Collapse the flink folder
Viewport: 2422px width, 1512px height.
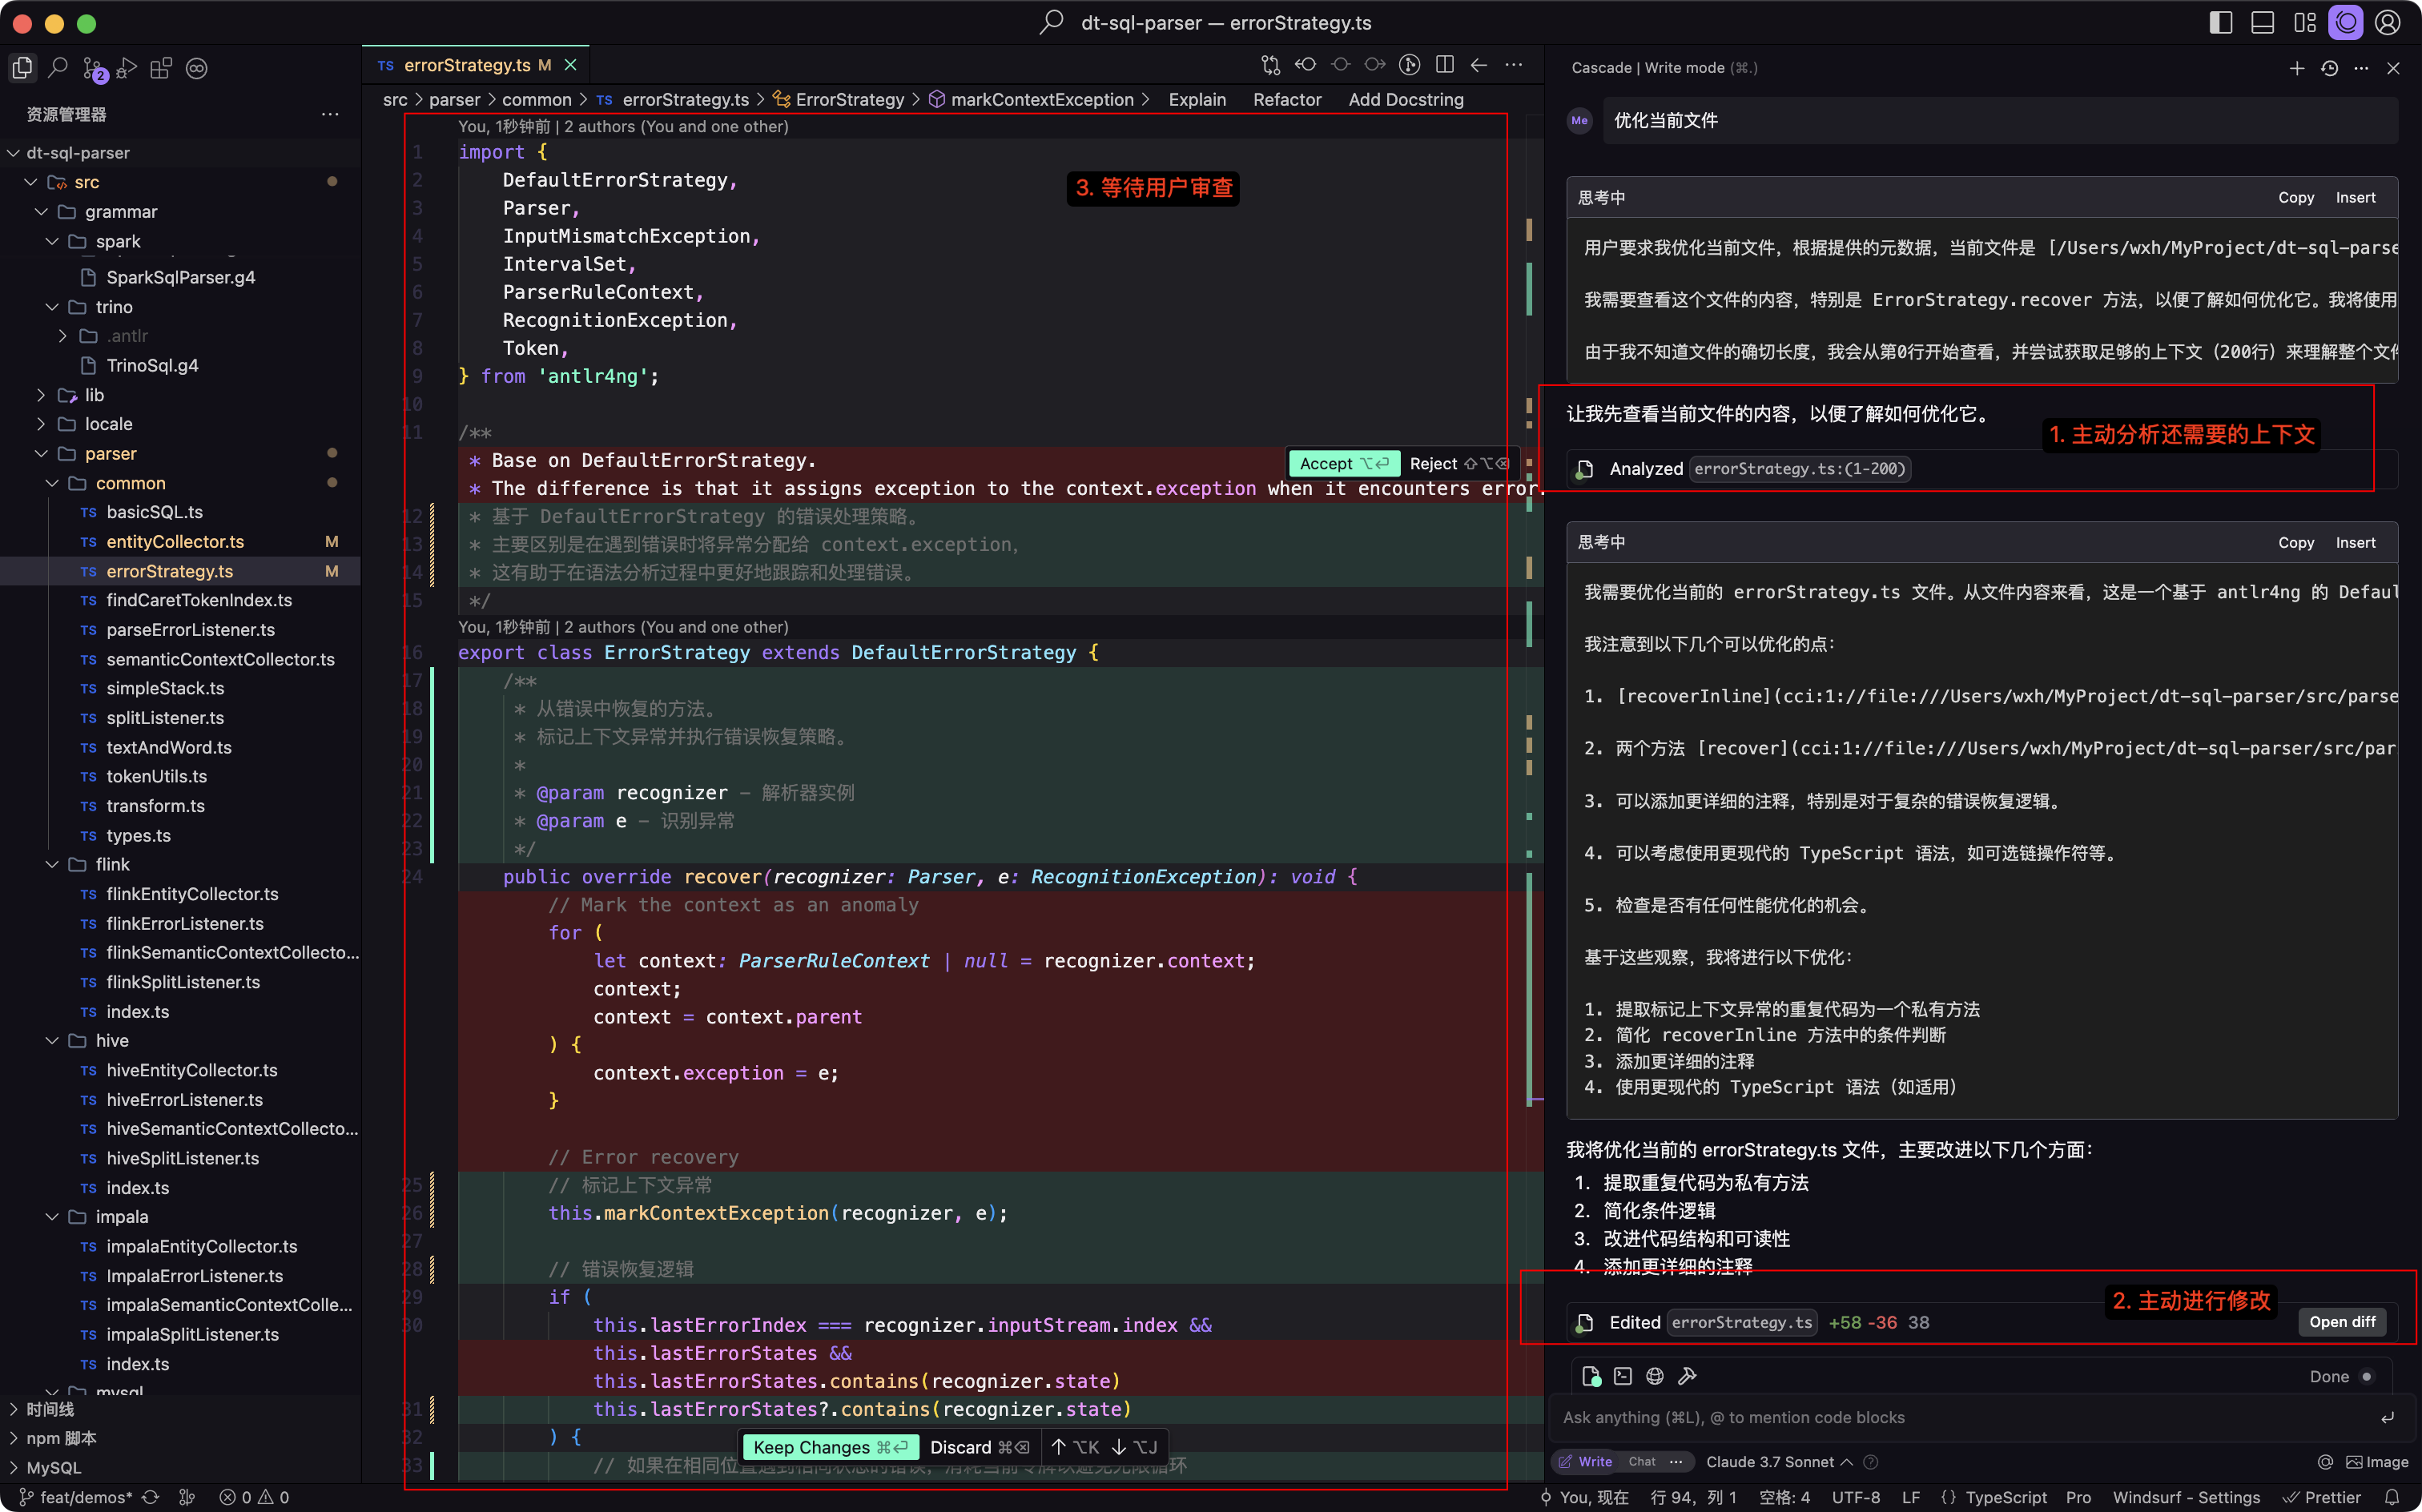[112, 864]
